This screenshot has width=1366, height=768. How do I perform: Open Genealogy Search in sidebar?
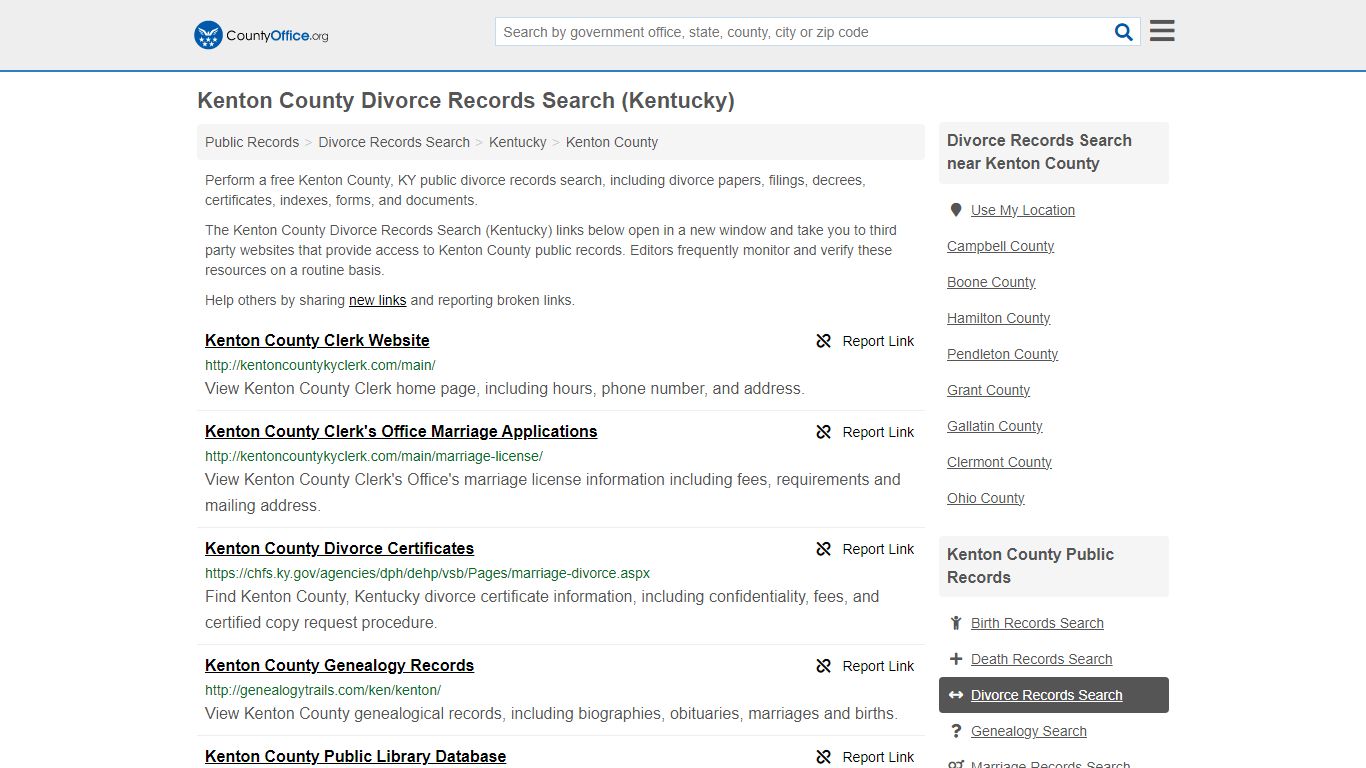(1028, 731)
